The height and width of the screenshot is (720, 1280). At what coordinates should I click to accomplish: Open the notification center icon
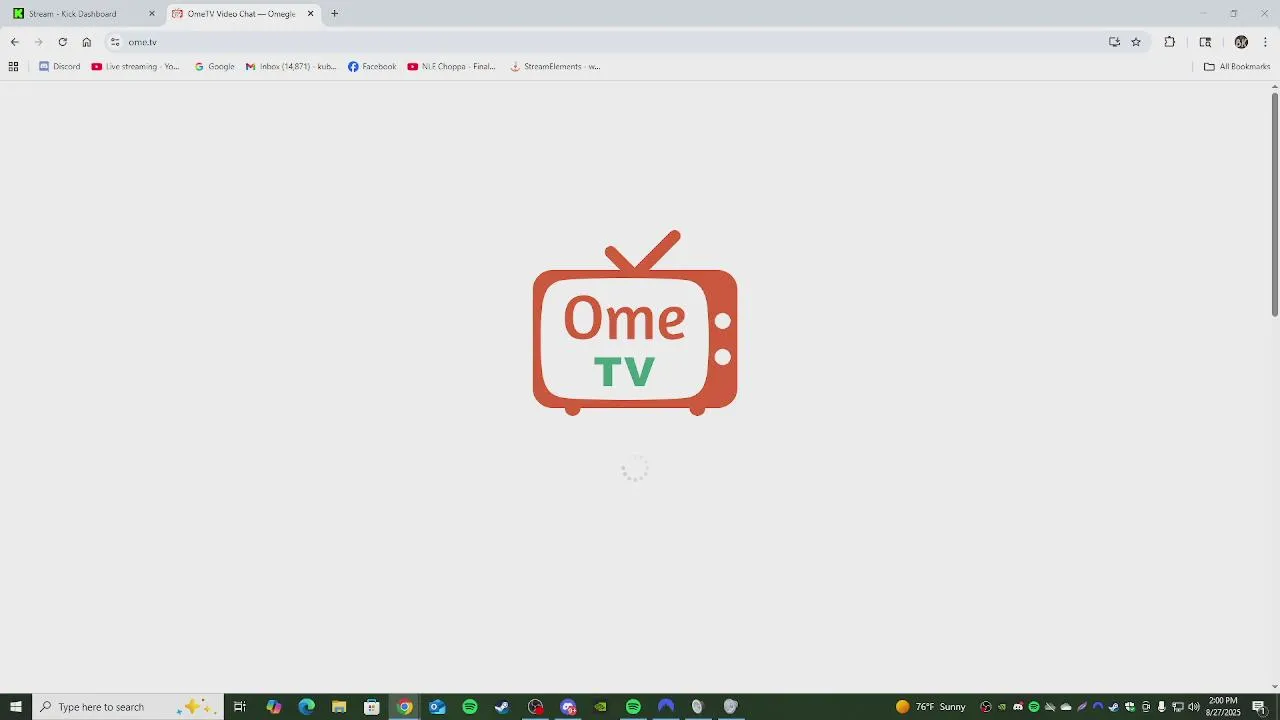pyautogui.click(x=1259, y=707)
